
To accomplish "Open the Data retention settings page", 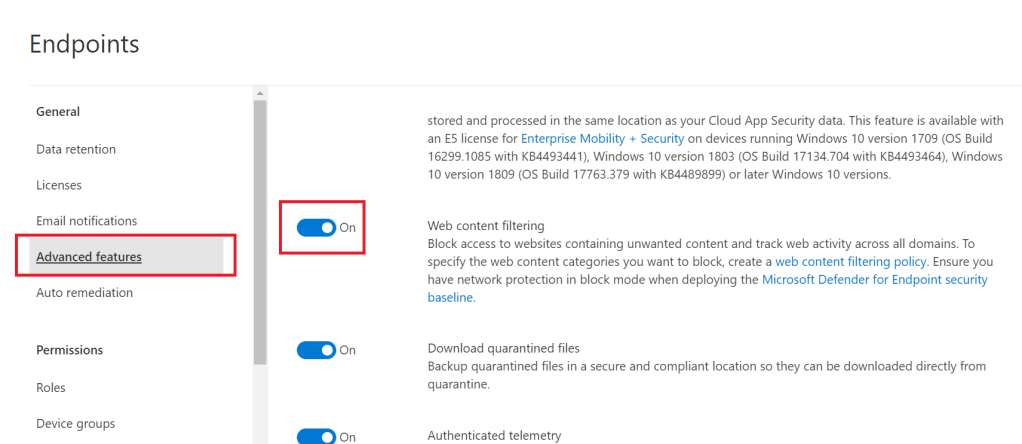I will coord(76,149).
